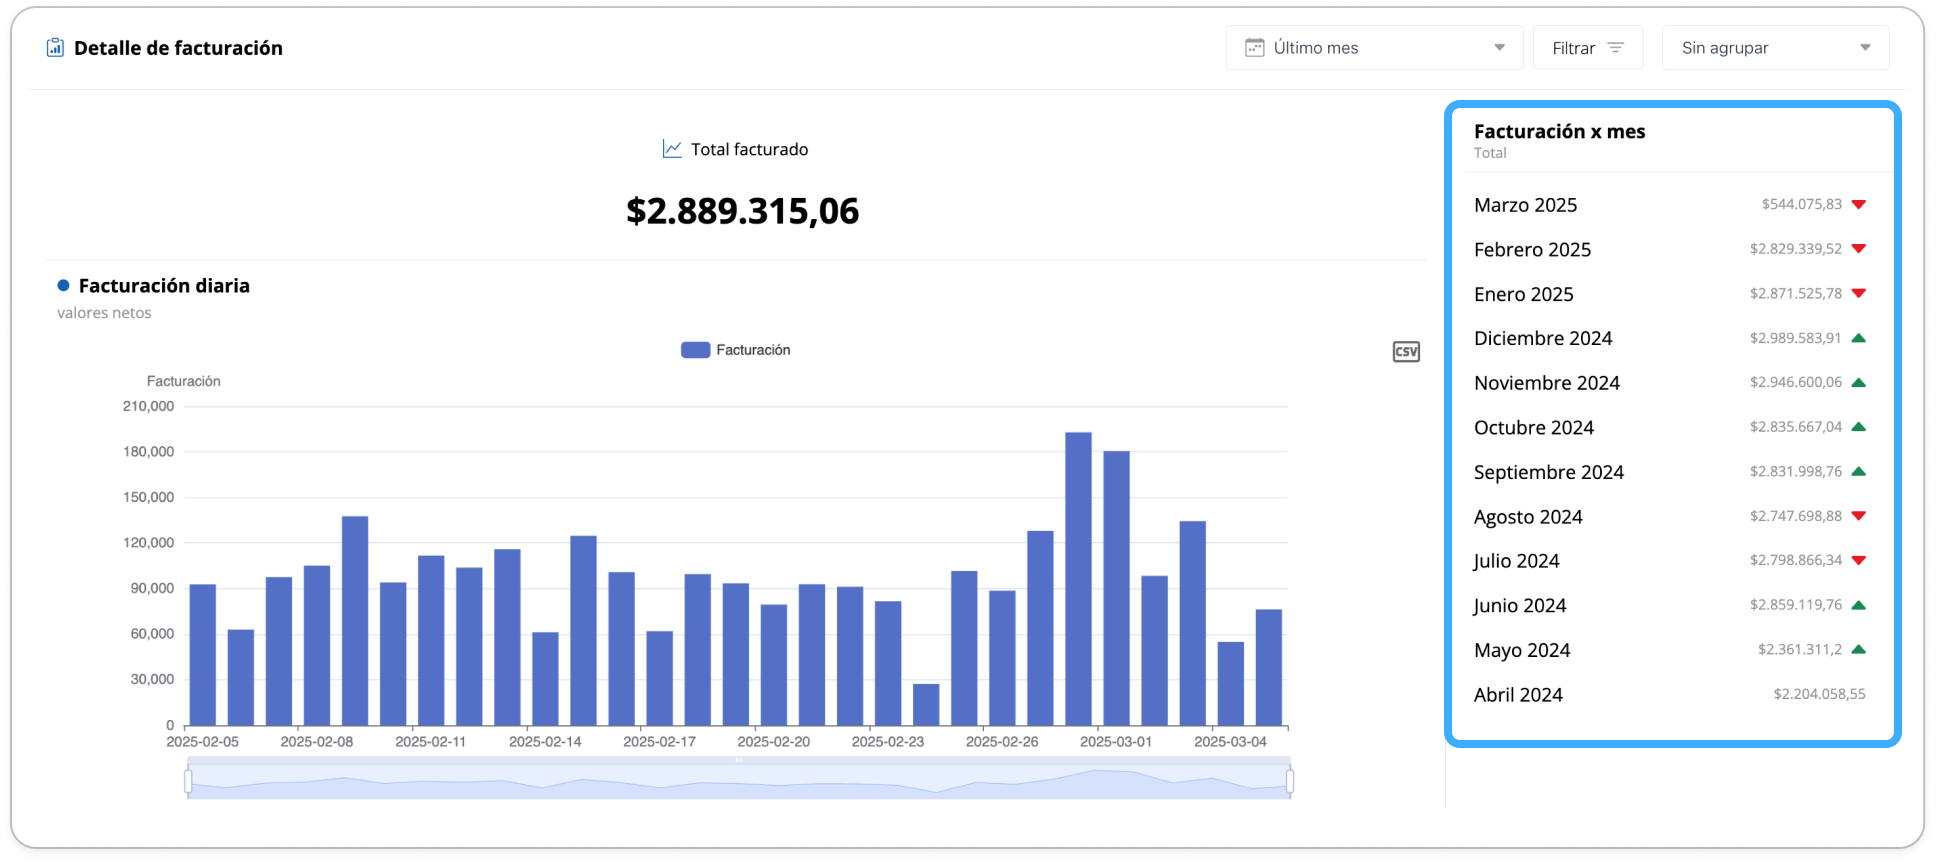Select Noviembre 2024 in monthly list
1936x863 pixels.
(x=1670, y=383)
